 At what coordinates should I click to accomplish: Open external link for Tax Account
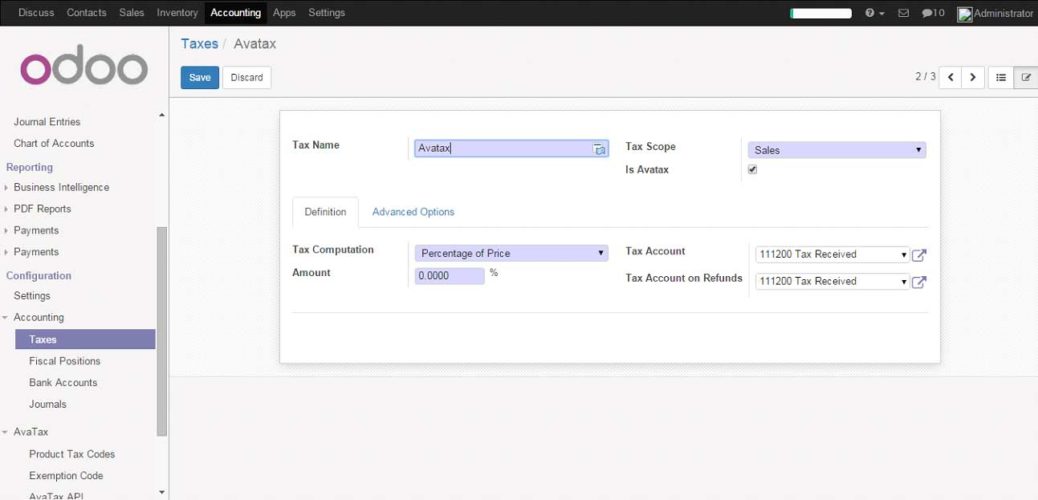919,255
